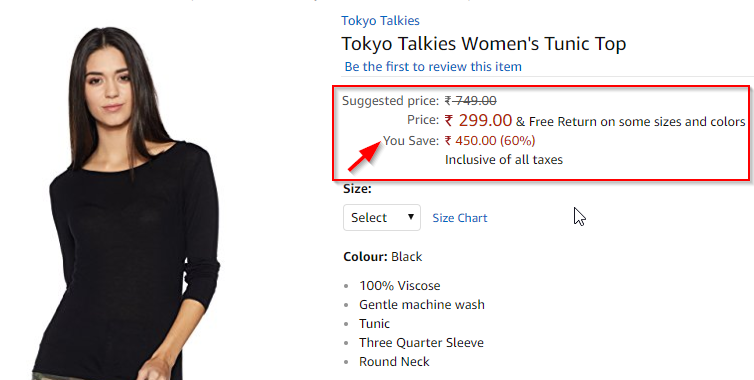This screenshot has height=380, width=754.
Task: Click the ₹450.00 (60%) savings amount
Action: click(490, 140)
